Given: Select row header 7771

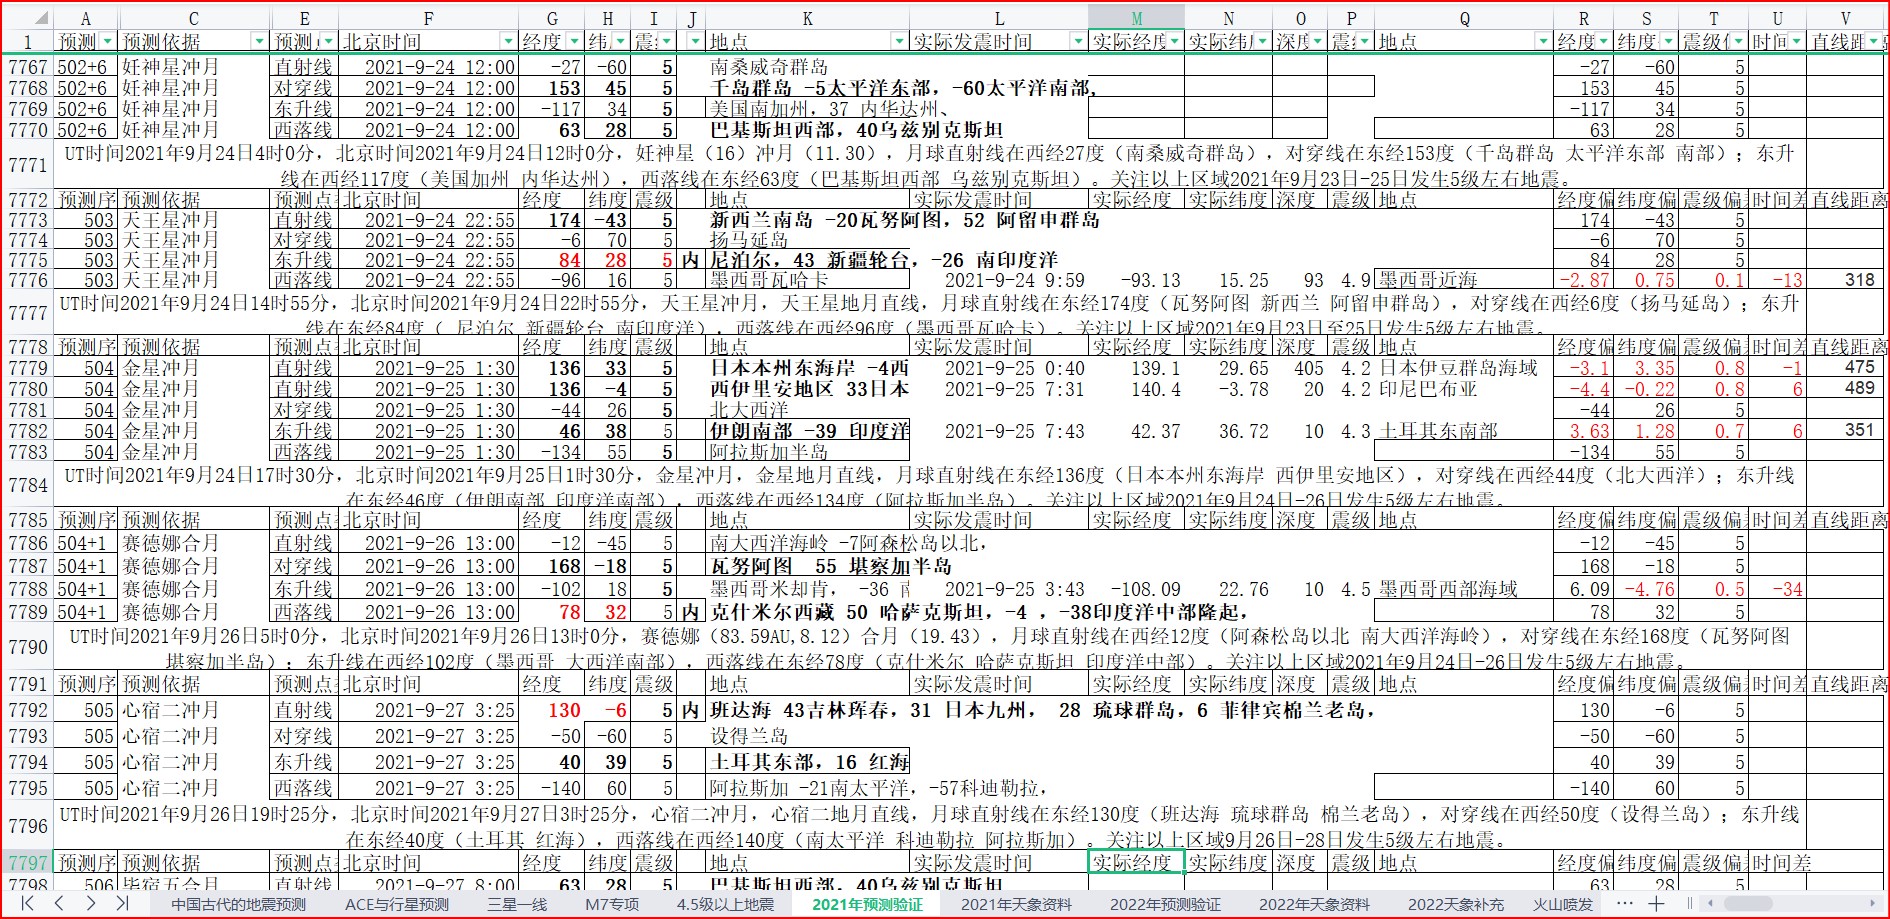Looking at the screenshot, I should tap(28, 165).
